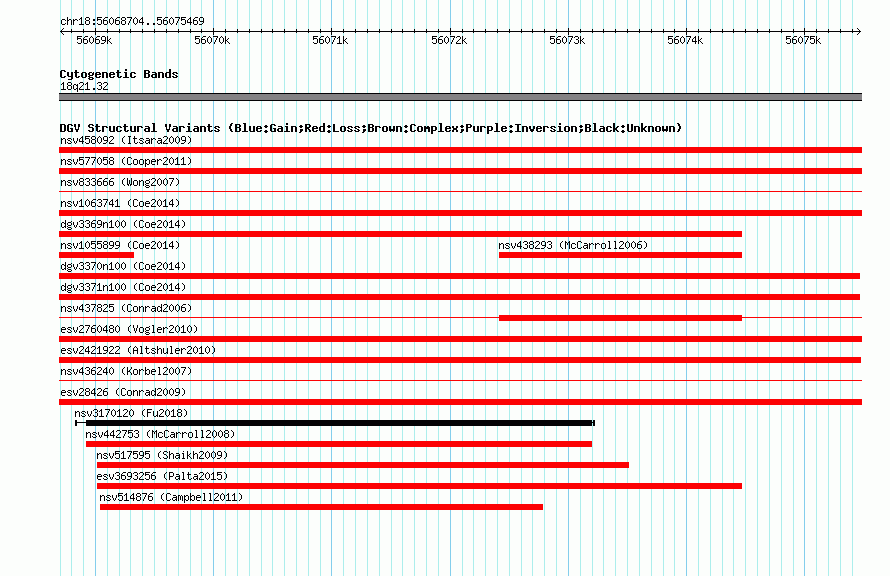Open variant nsv1063741 (Coe2014)
The image size is (890, 576).
120,203
